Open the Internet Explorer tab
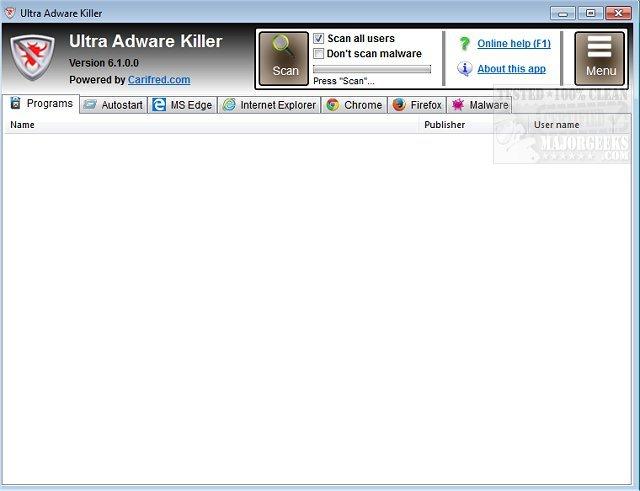This screenshot has width=640, height=491. pyautogui.click(x=269, y=105)
